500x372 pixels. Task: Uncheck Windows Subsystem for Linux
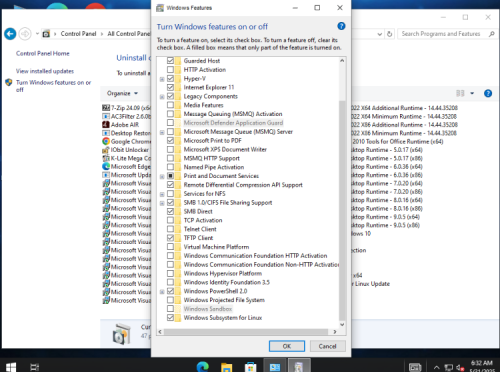coord(170,318)
